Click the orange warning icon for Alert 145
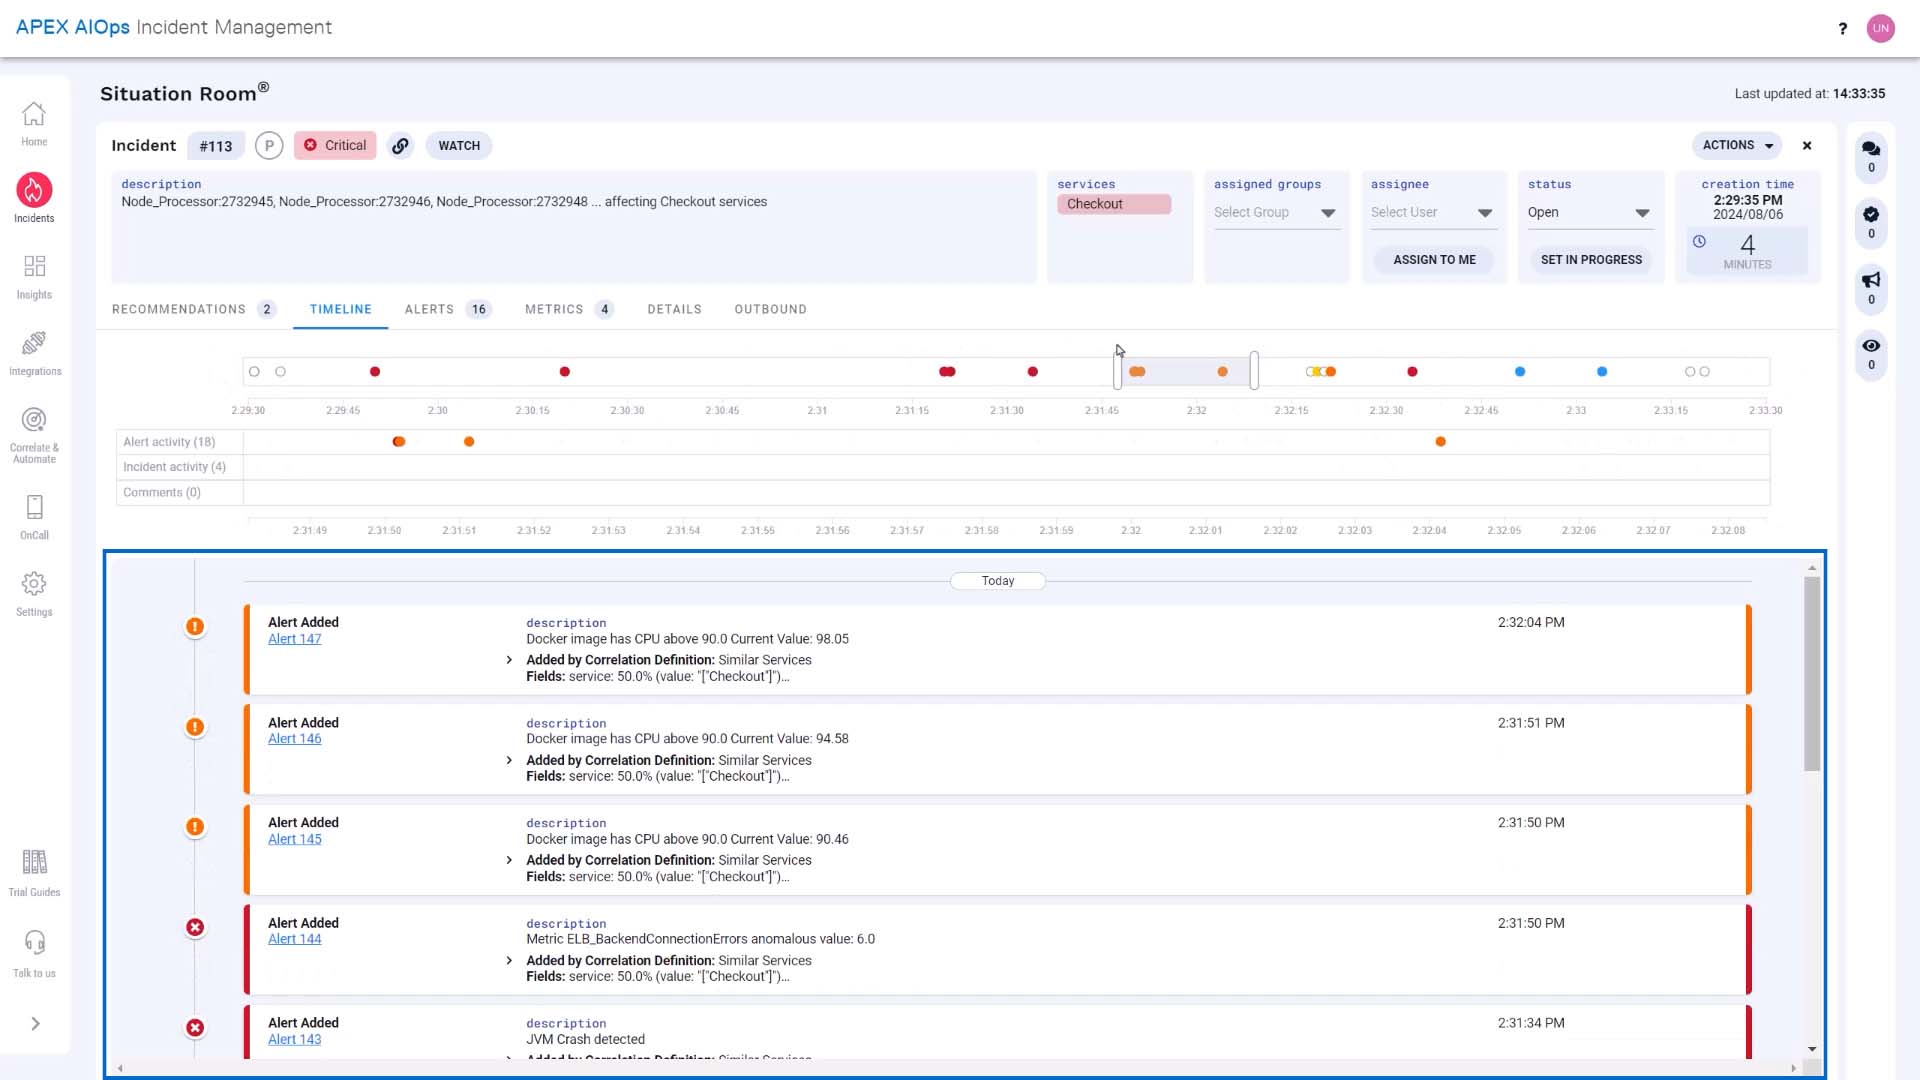 (195, 827)
